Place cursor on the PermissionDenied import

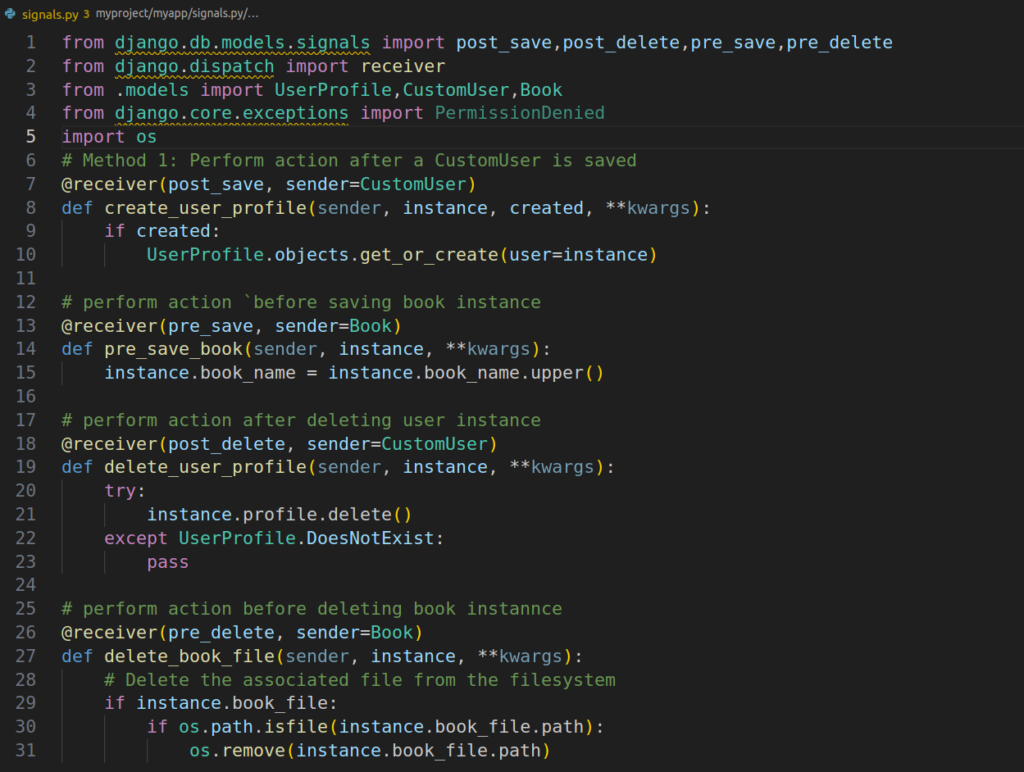[519, 113]
